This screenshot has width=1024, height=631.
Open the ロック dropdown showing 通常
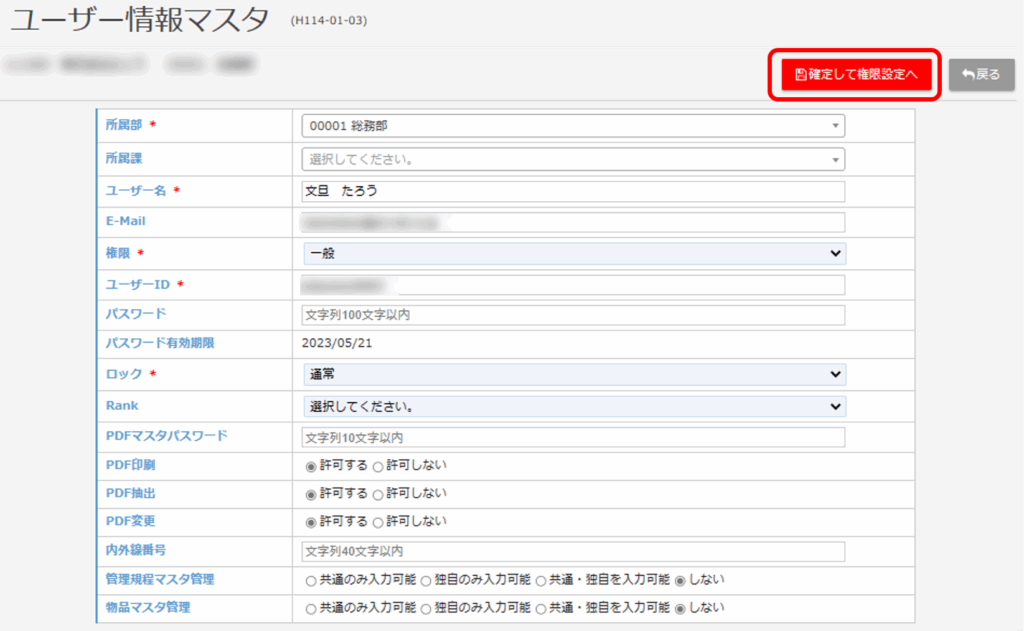click(574, 374)
